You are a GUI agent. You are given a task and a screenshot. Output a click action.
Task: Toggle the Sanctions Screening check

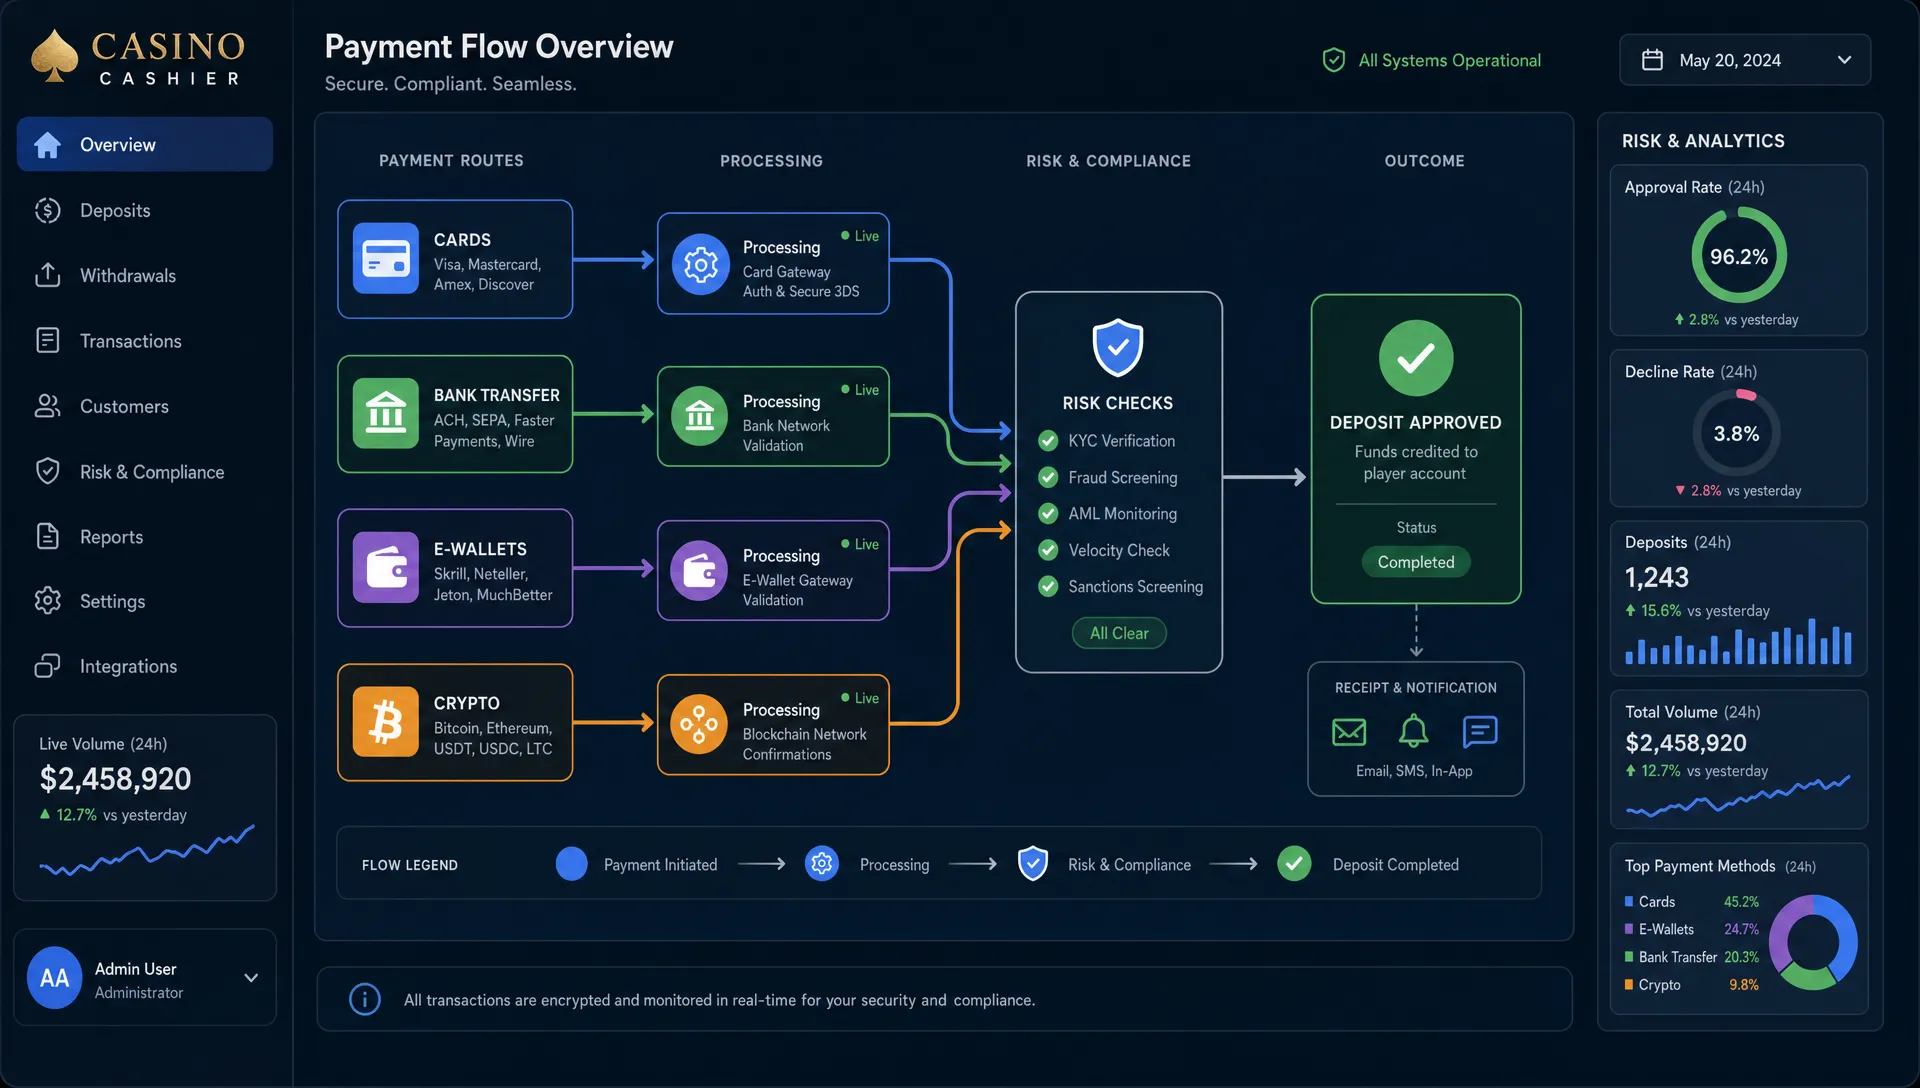click(x=1048, y=586)
